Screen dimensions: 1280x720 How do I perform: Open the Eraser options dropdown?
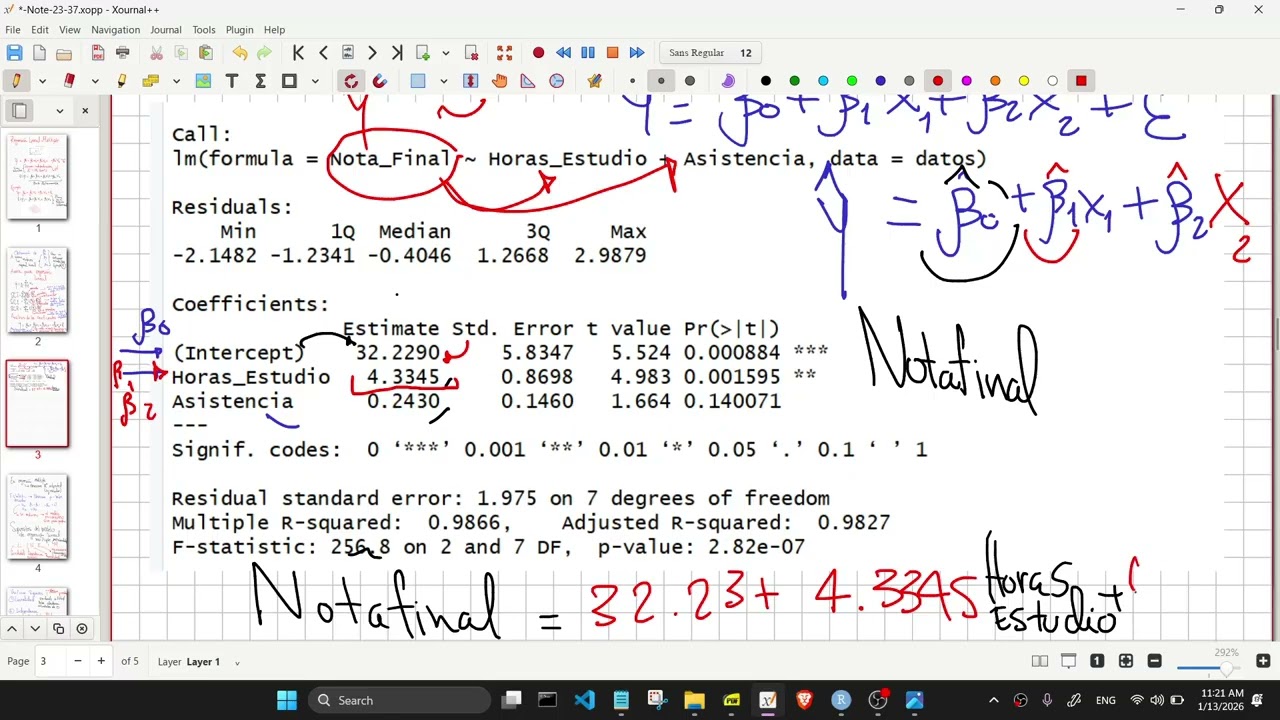pyautogui.click(x=95, y=81)
